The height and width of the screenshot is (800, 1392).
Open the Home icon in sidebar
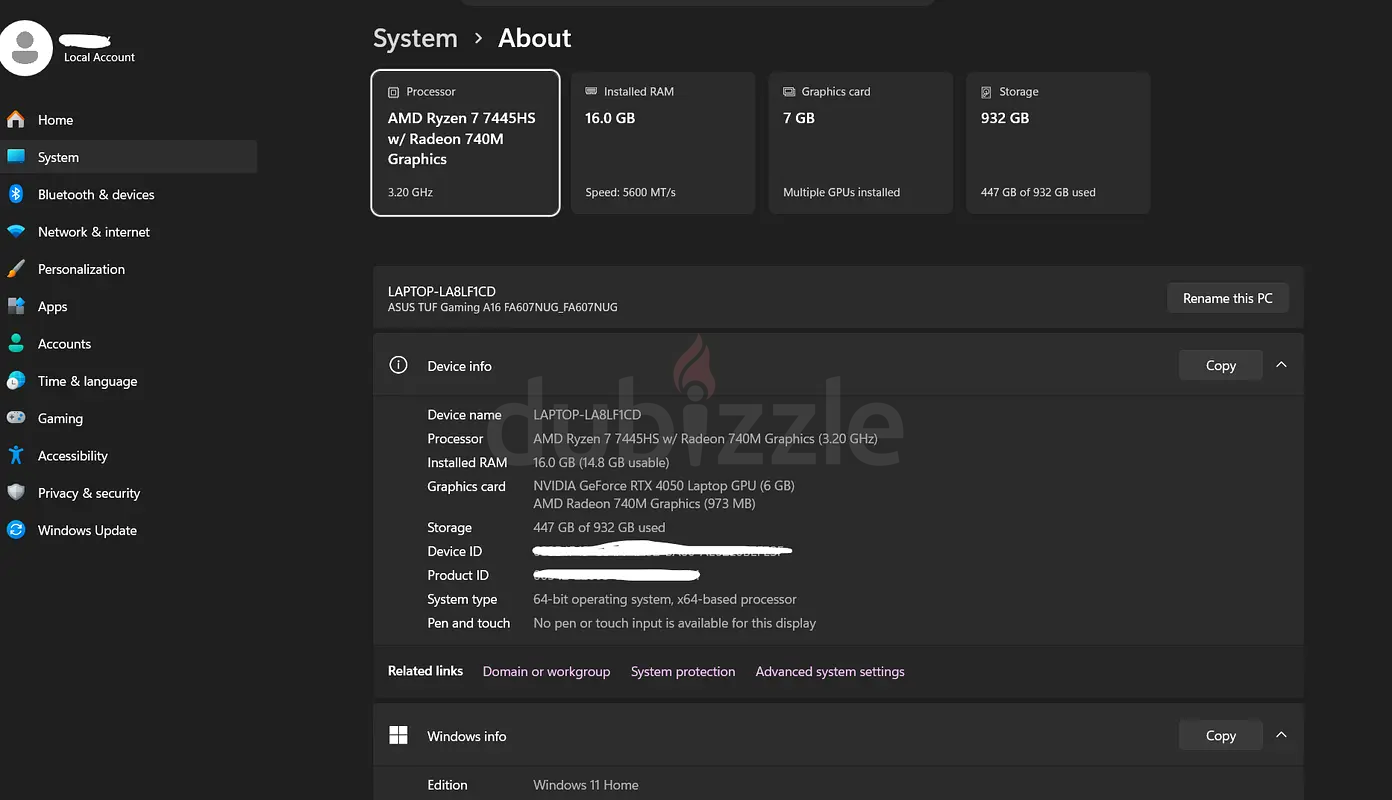point(16,120)
